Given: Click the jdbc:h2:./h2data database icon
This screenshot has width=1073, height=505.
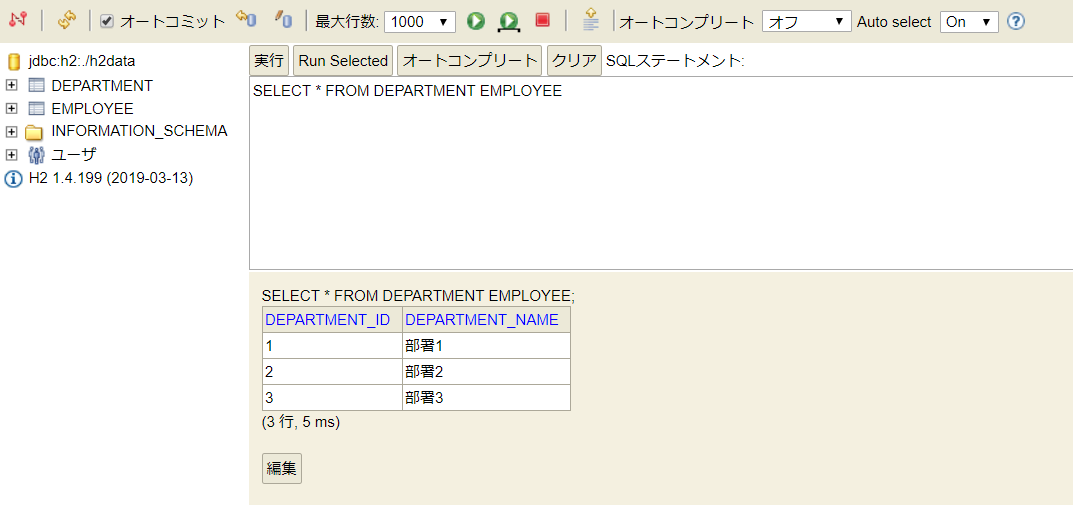Looking at the screenshot, I should [x=14, y=62].
